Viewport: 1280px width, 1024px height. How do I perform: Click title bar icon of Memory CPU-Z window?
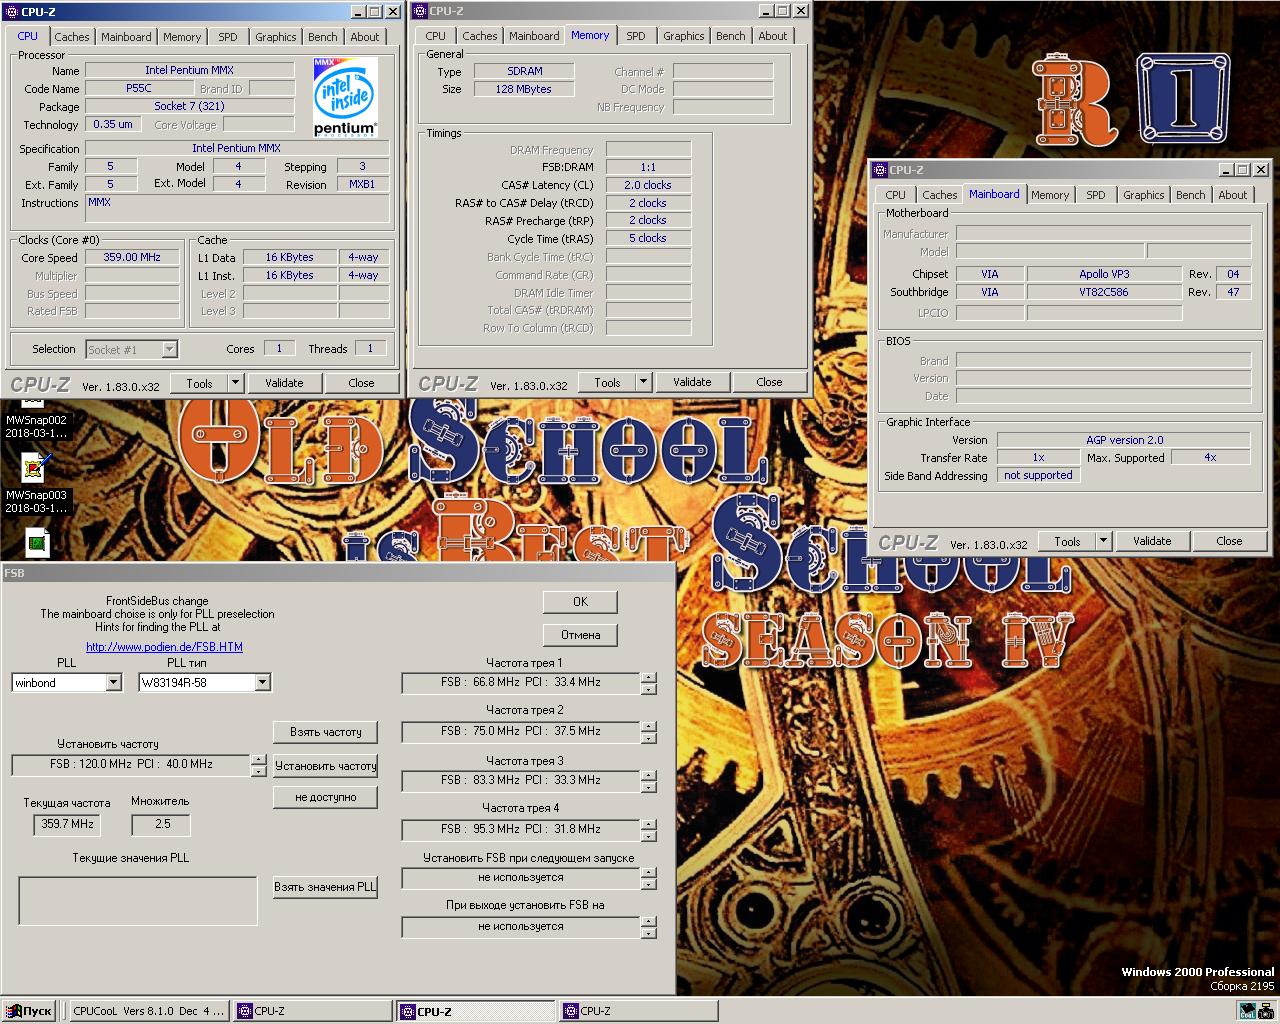419,11
